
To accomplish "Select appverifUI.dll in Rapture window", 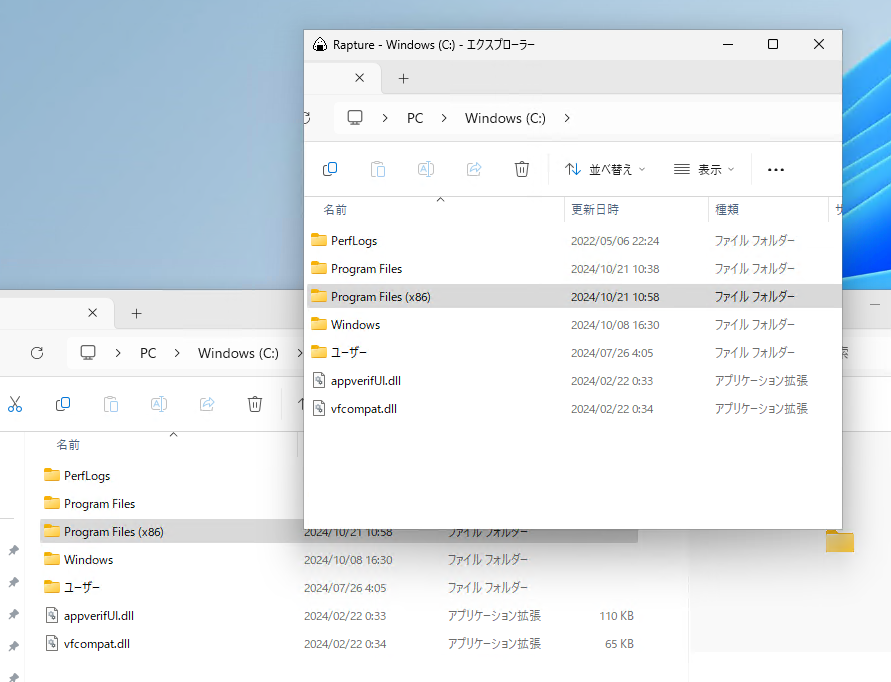I will click(x=574, y=380).
